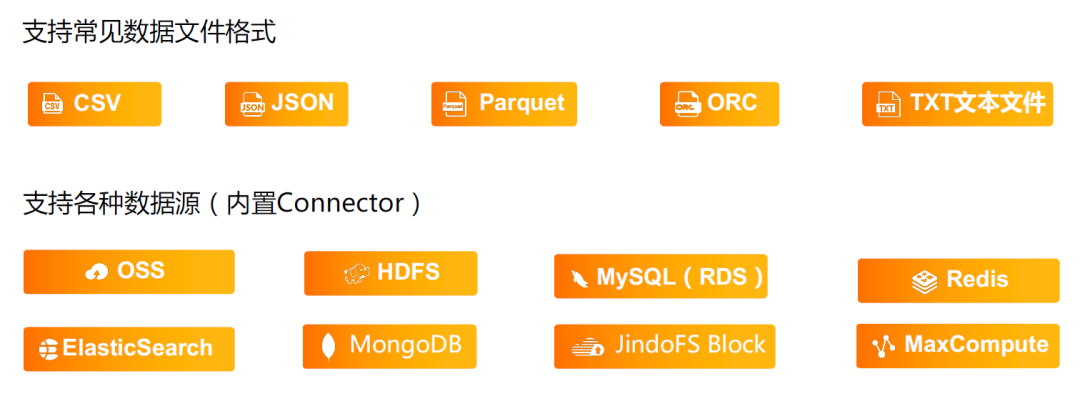Select the MySQL (RDS) connector button
Viewport: 1080px width, 404px height.
(661, 277)
